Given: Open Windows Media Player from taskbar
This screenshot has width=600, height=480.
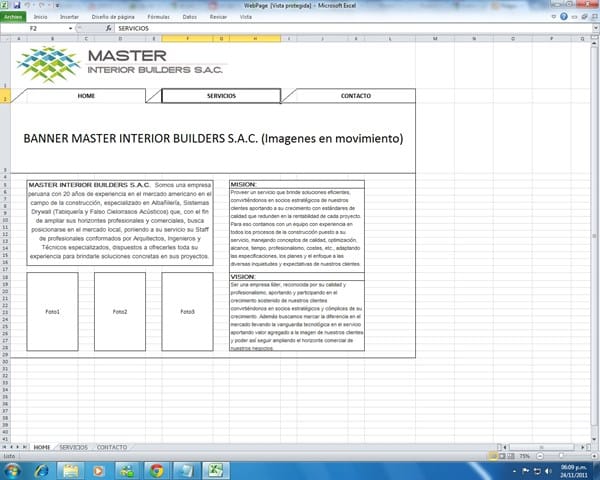Looking at the screenshot, I should click(99, 470).
